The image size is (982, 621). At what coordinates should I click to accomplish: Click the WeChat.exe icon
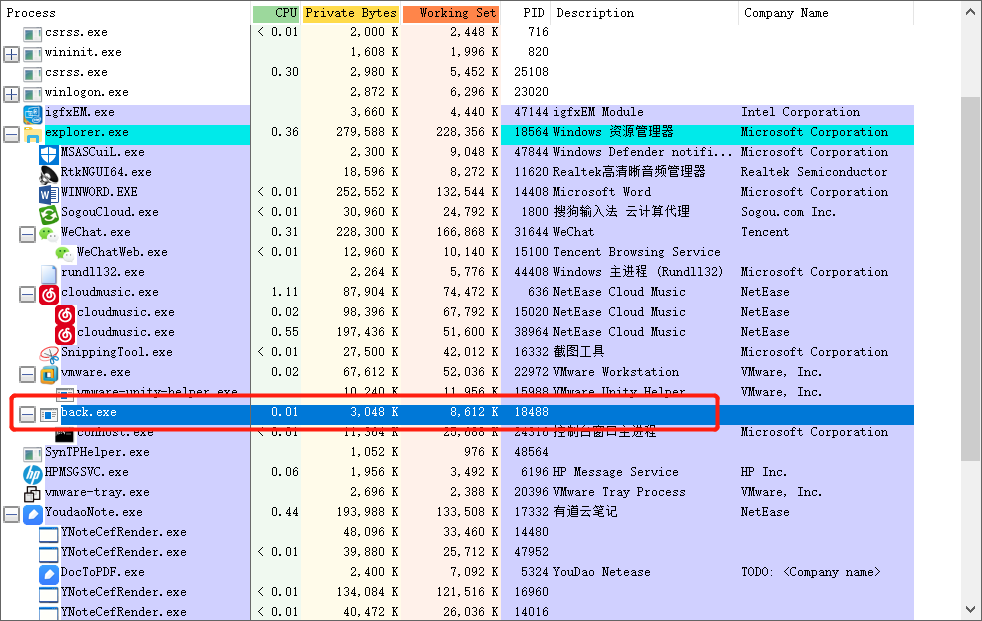coord(49,234)
